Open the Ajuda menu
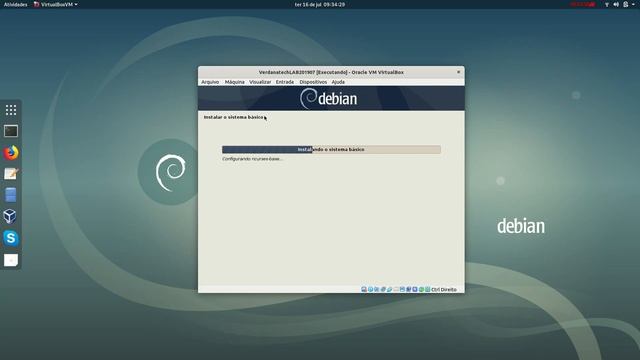This screenshot has width=640, height=360. click(x=338, y=82)
